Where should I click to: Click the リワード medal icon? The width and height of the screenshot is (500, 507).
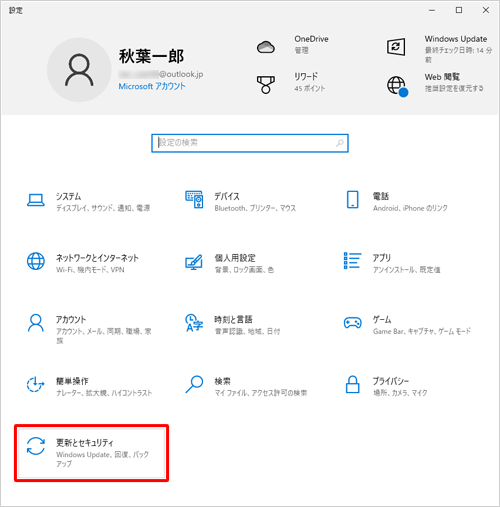pos(266,85)
